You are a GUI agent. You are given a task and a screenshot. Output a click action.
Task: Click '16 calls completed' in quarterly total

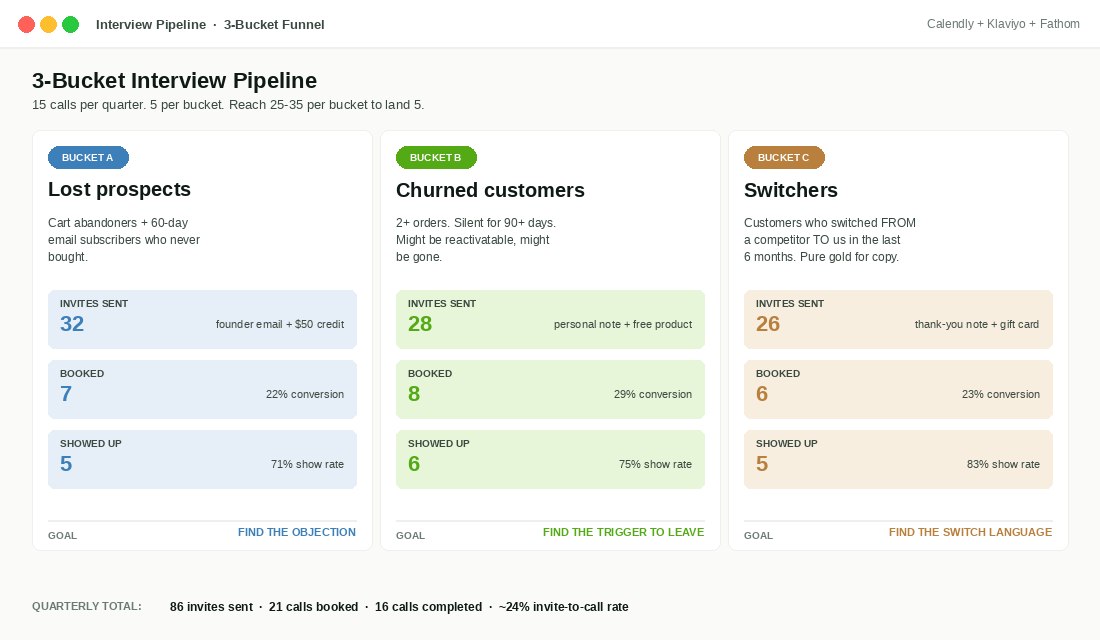pyautogui.click(x=429, y=607)
